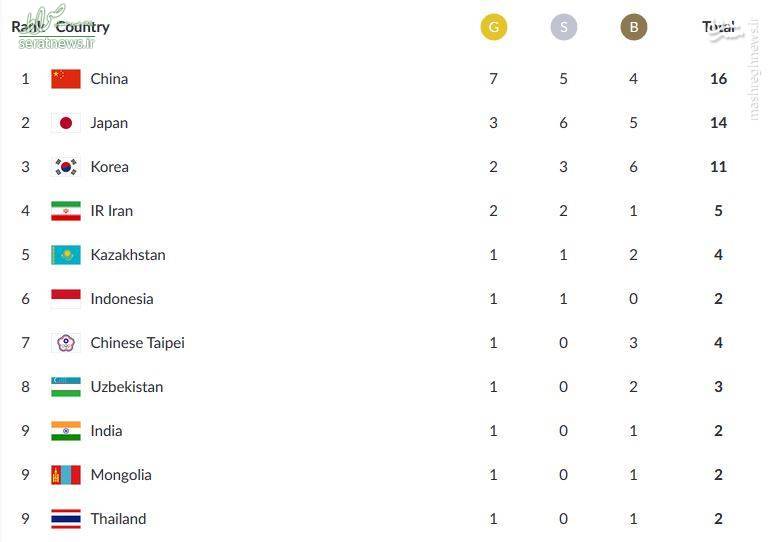The image size is (778, 542).
Task: Click the bronze medal B circle
Action: click(634, 27)
